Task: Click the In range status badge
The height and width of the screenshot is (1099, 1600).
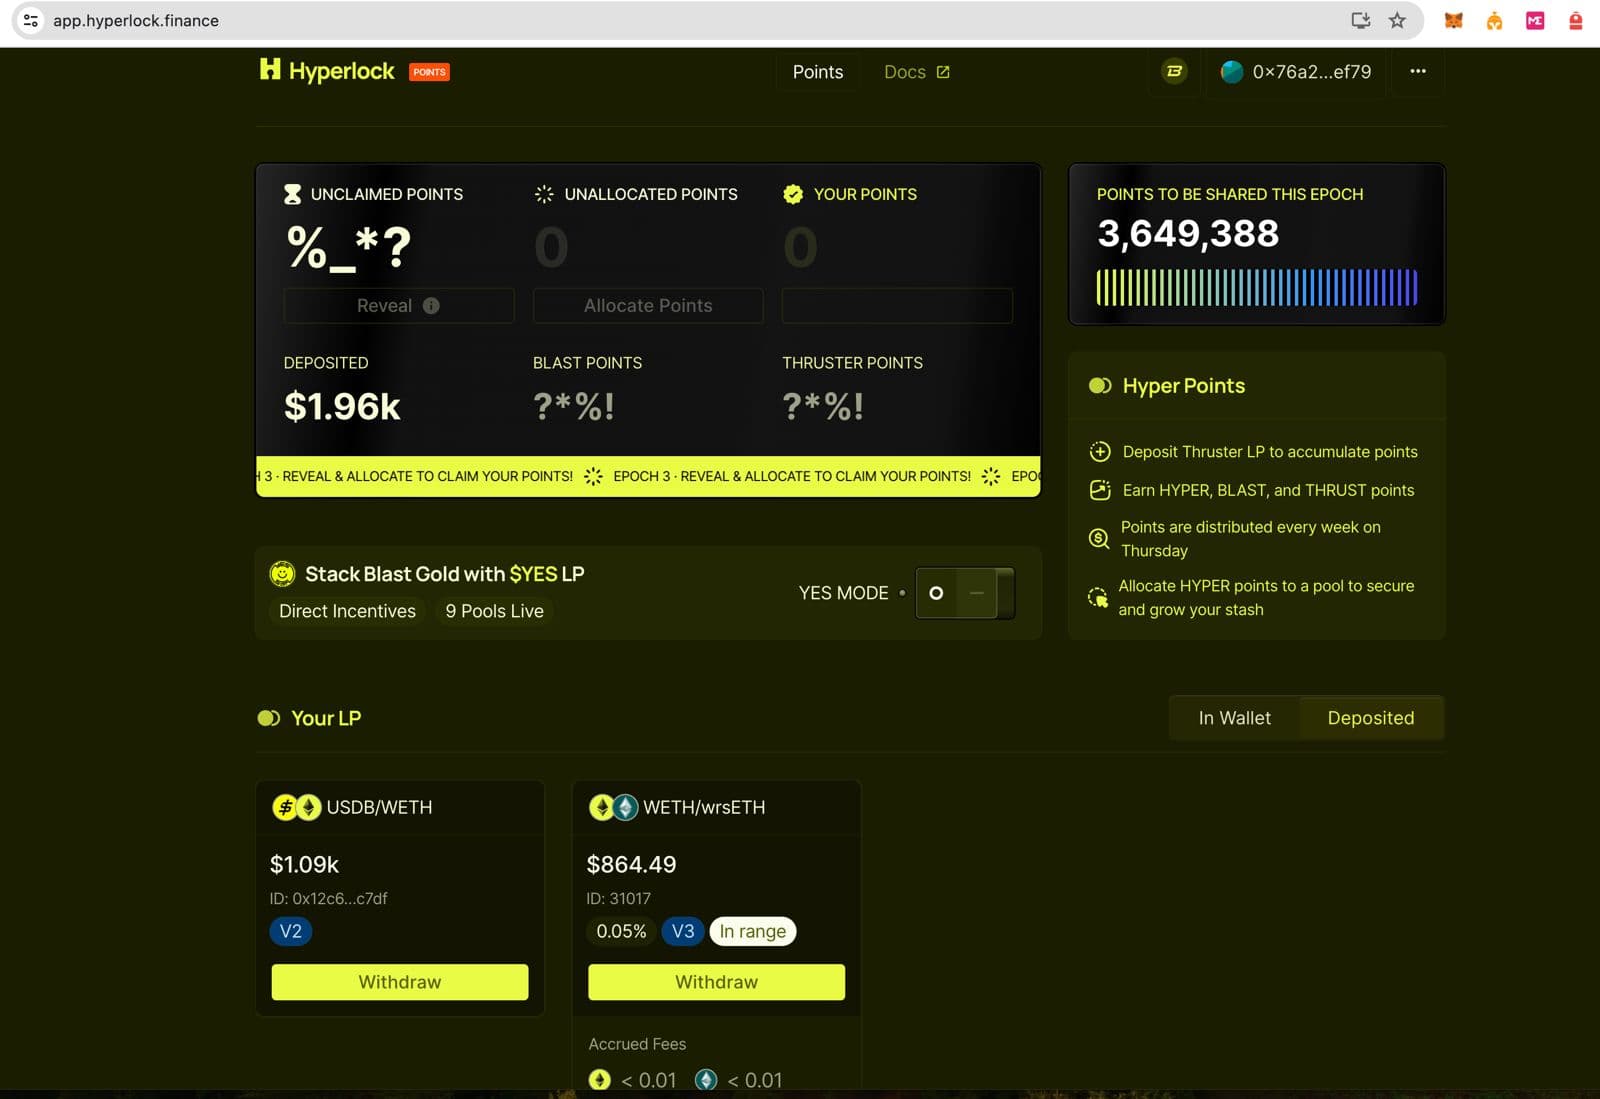Action: click(x=753, y=931)
